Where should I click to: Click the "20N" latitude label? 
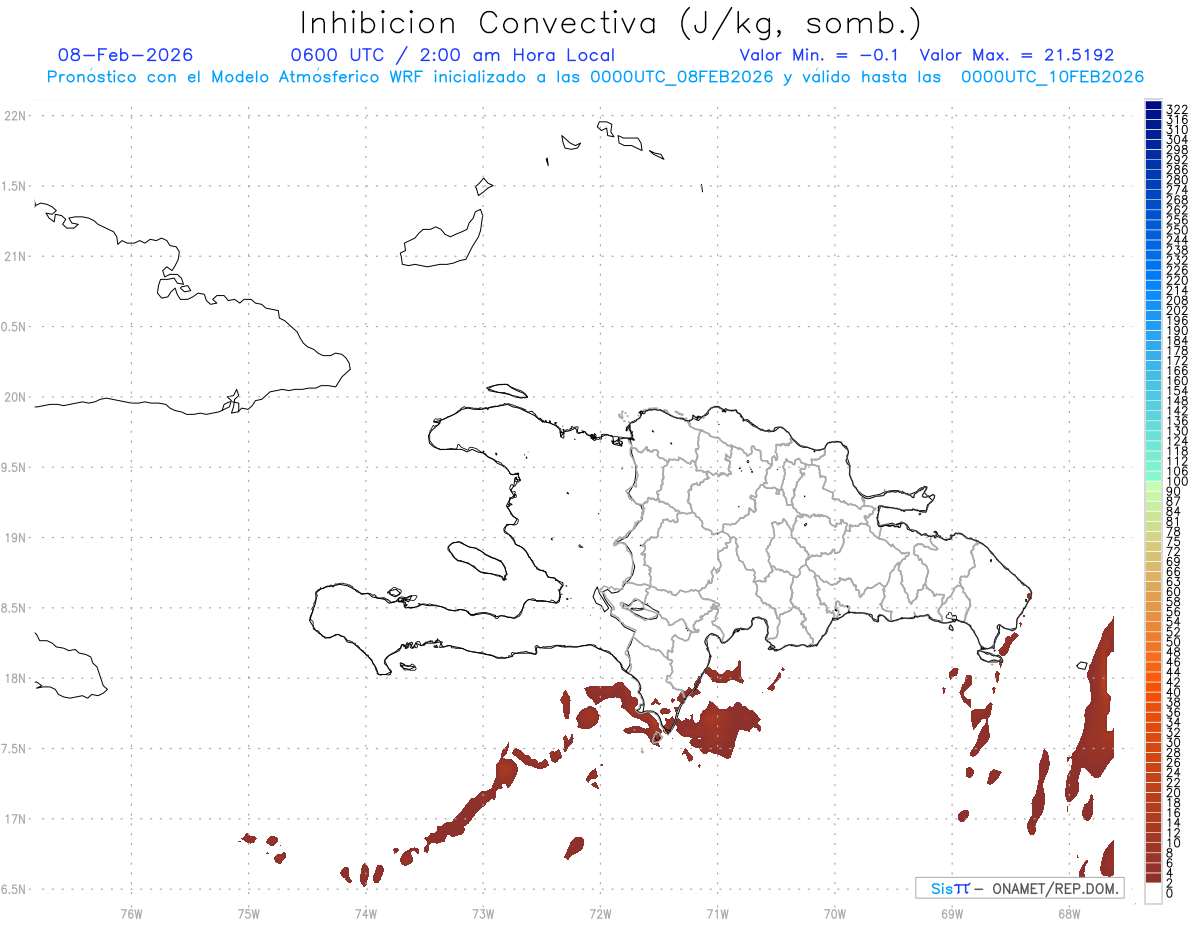click(15, 397)
